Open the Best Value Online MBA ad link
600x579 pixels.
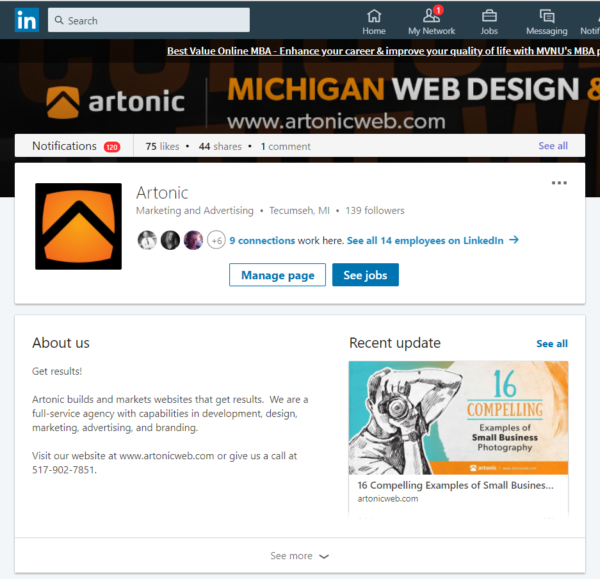pos(383,51)
